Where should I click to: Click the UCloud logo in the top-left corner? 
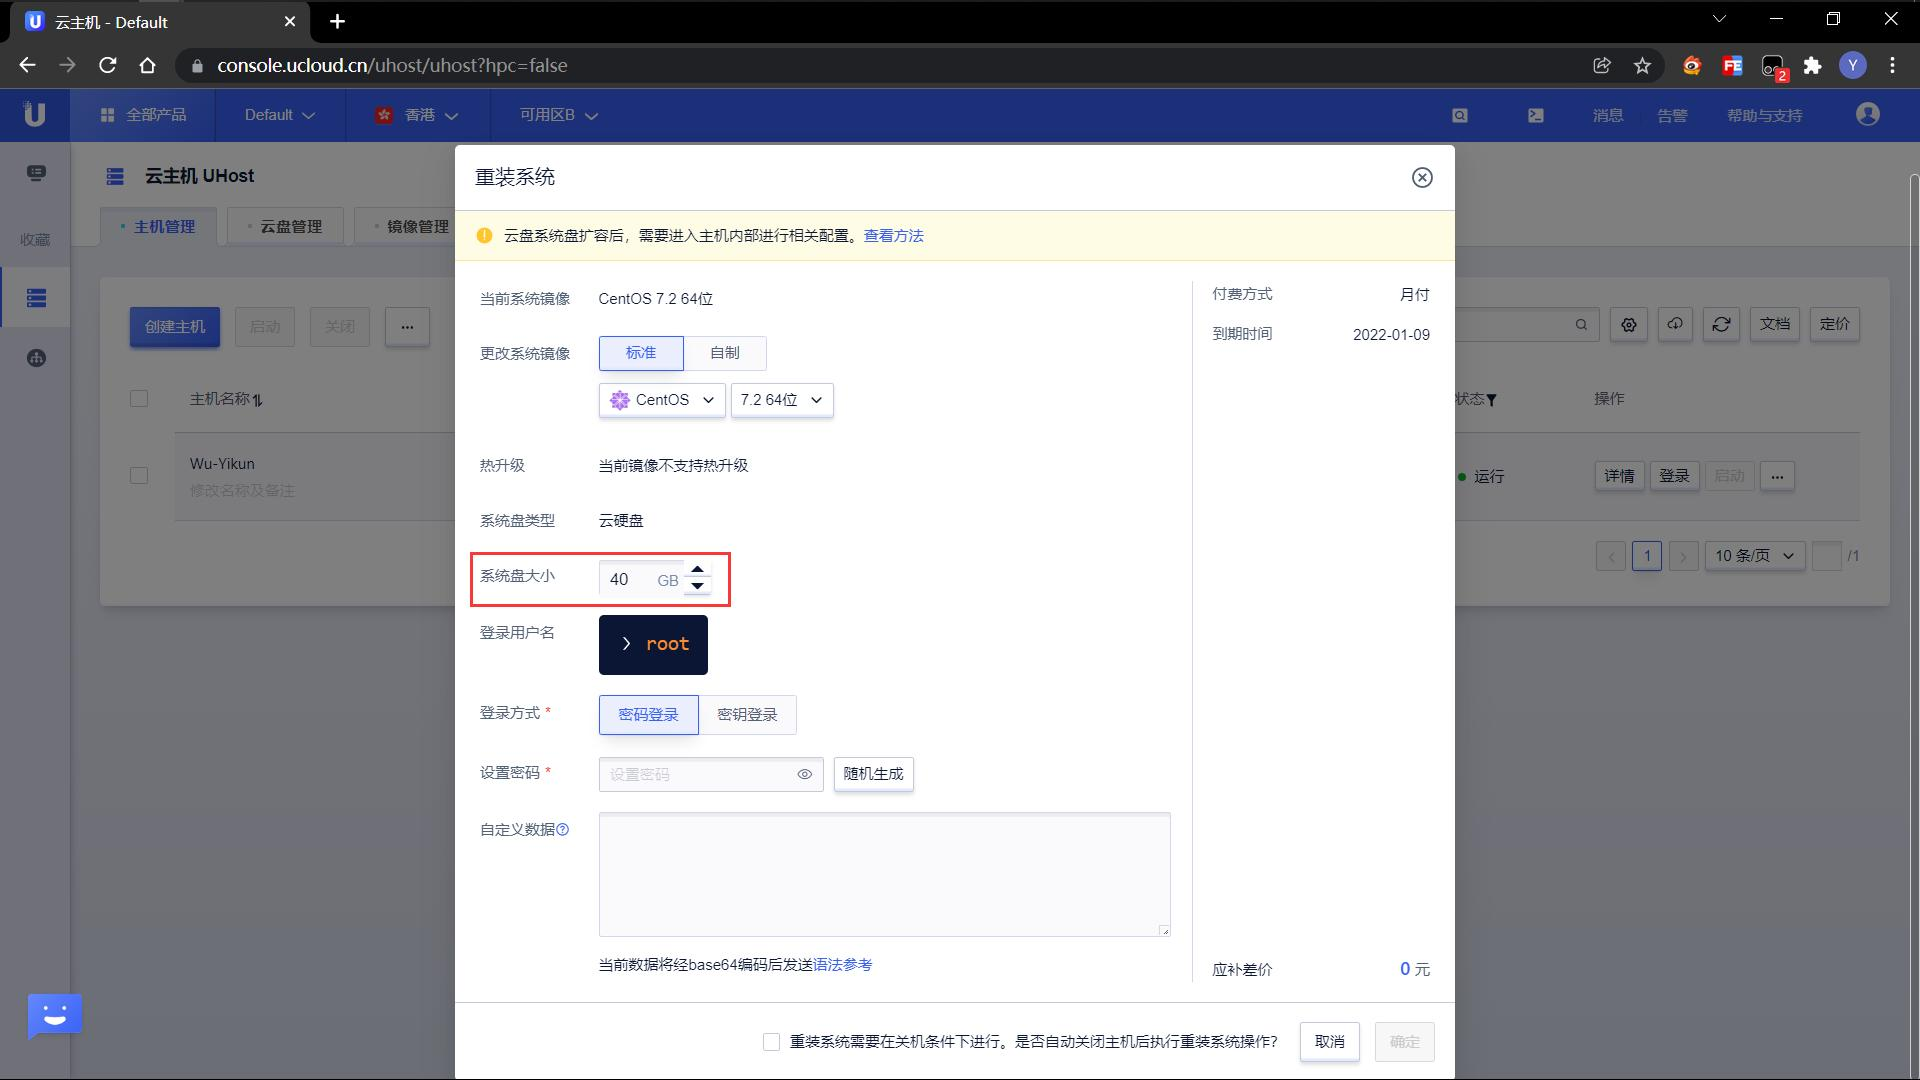point(34,115)
